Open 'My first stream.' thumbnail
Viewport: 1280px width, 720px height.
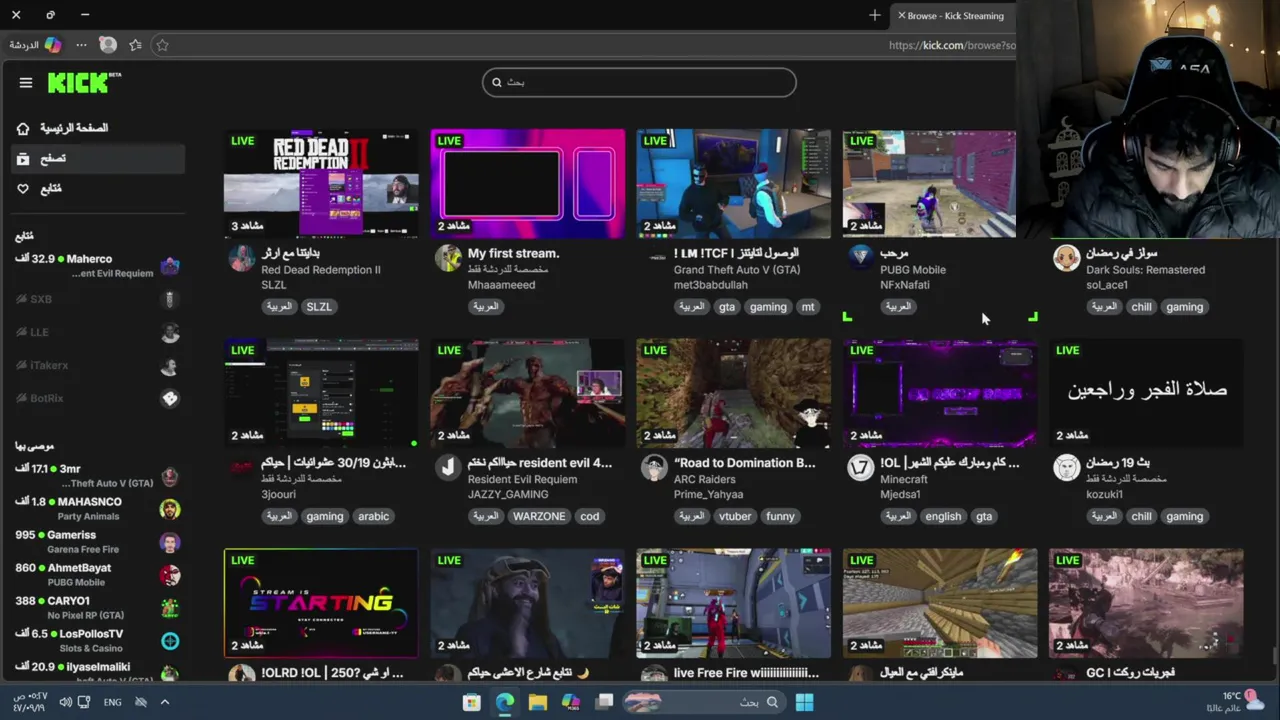(x=527, y=184)
